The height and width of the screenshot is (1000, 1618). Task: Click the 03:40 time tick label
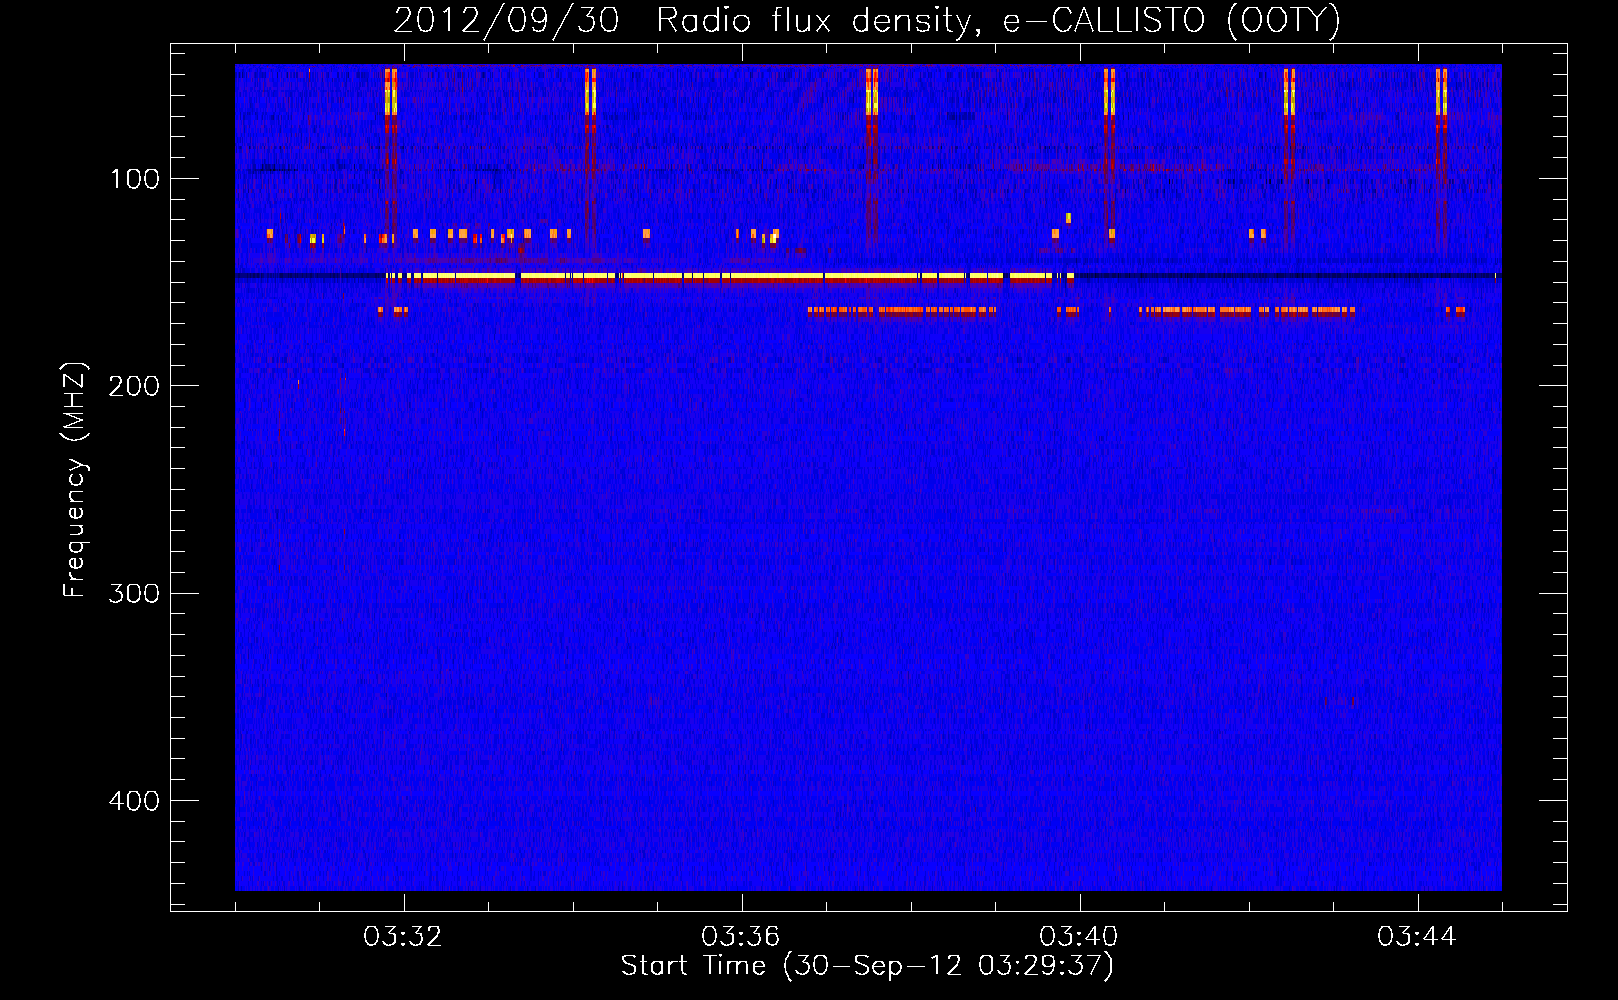tap(1079, 937)
